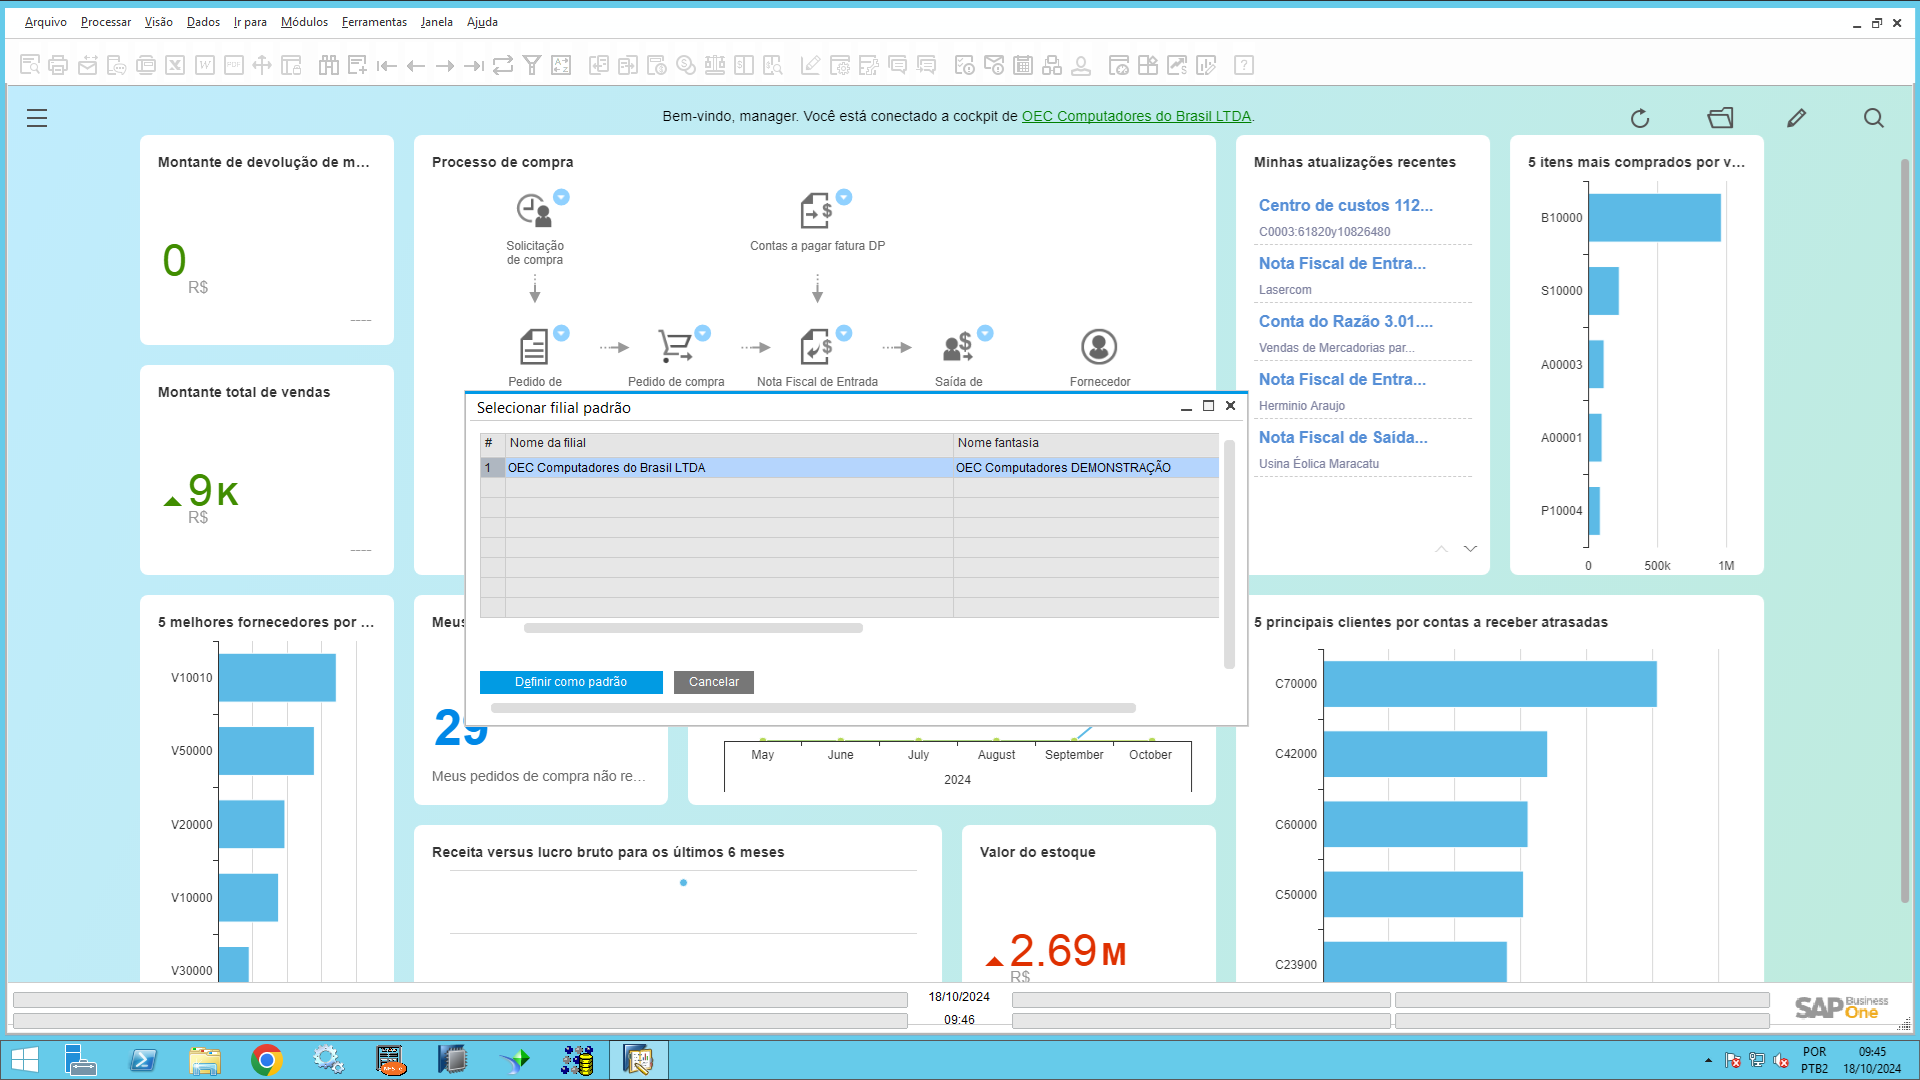Open the Módulos menu

(x=304, y=22)
